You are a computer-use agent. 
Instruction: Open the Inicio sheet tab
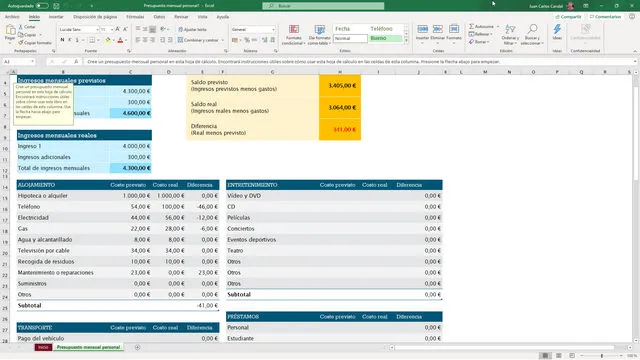(x=43, y=347)
